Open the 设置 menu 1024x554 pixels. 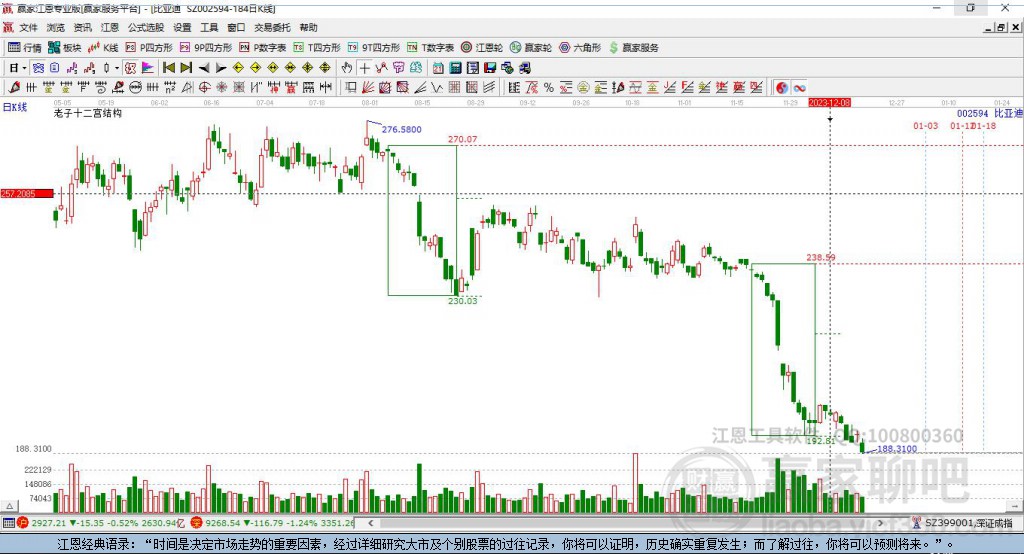(x=182, y=27)
